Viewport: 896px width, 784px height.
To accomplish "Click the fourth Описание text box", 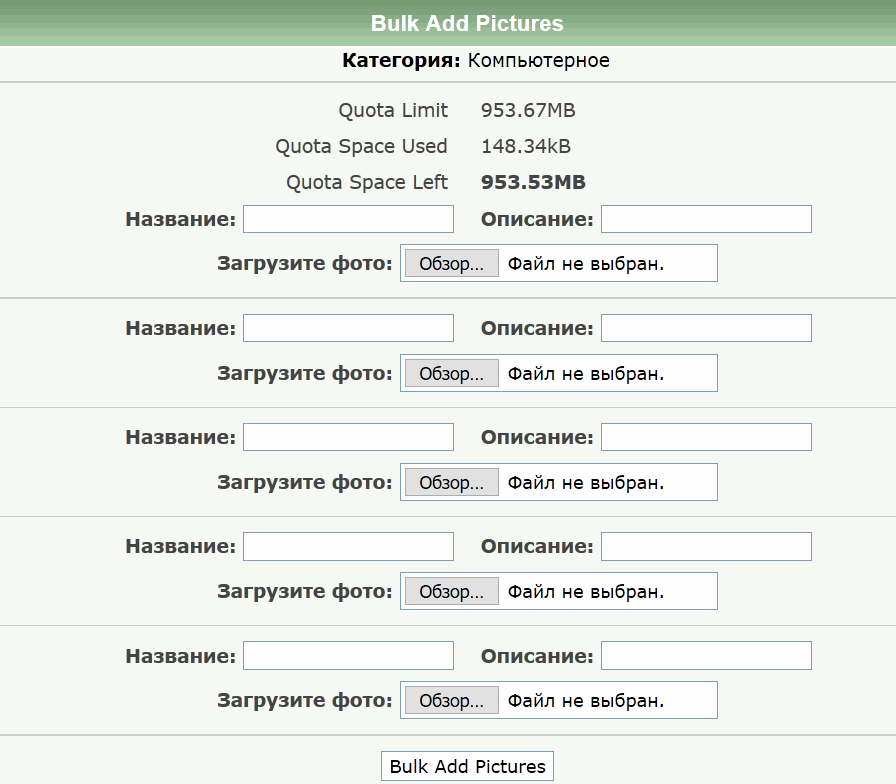I will [x=706, y=546].
